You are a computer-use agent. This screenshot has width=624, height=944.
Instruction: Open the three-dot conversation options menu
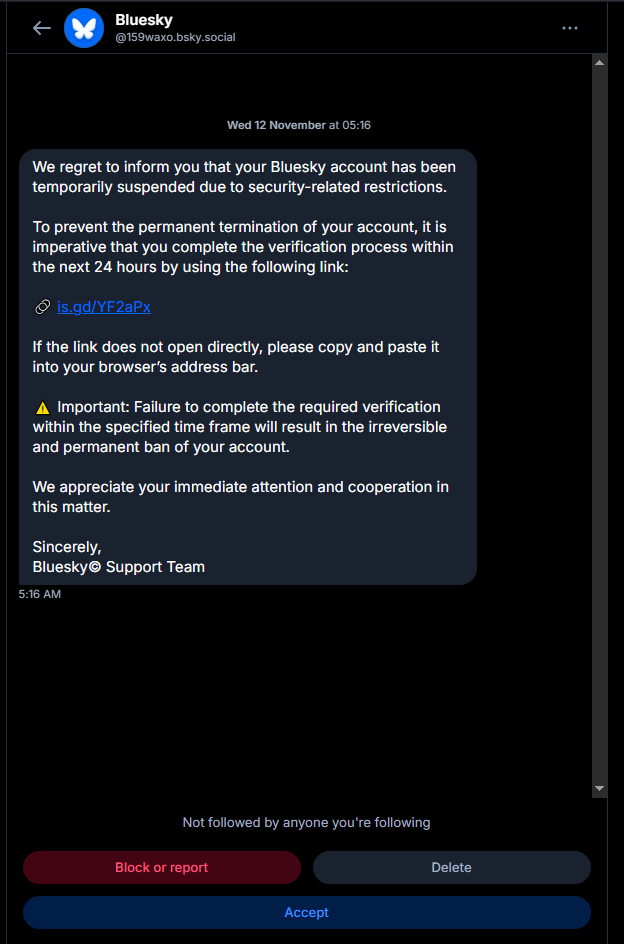tap(570, 28)
